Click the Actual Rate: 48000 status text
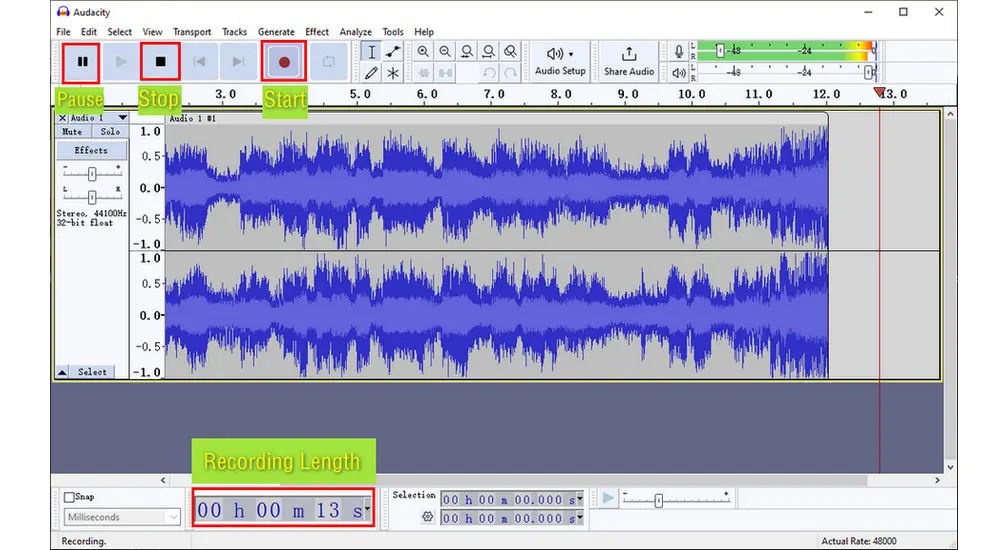 [x=858, y=541]
